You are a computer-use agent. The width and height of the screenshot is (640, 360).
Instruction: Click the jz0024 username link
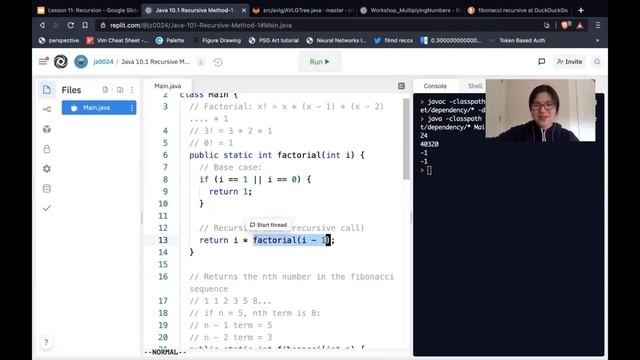click(x=103, y=62)
